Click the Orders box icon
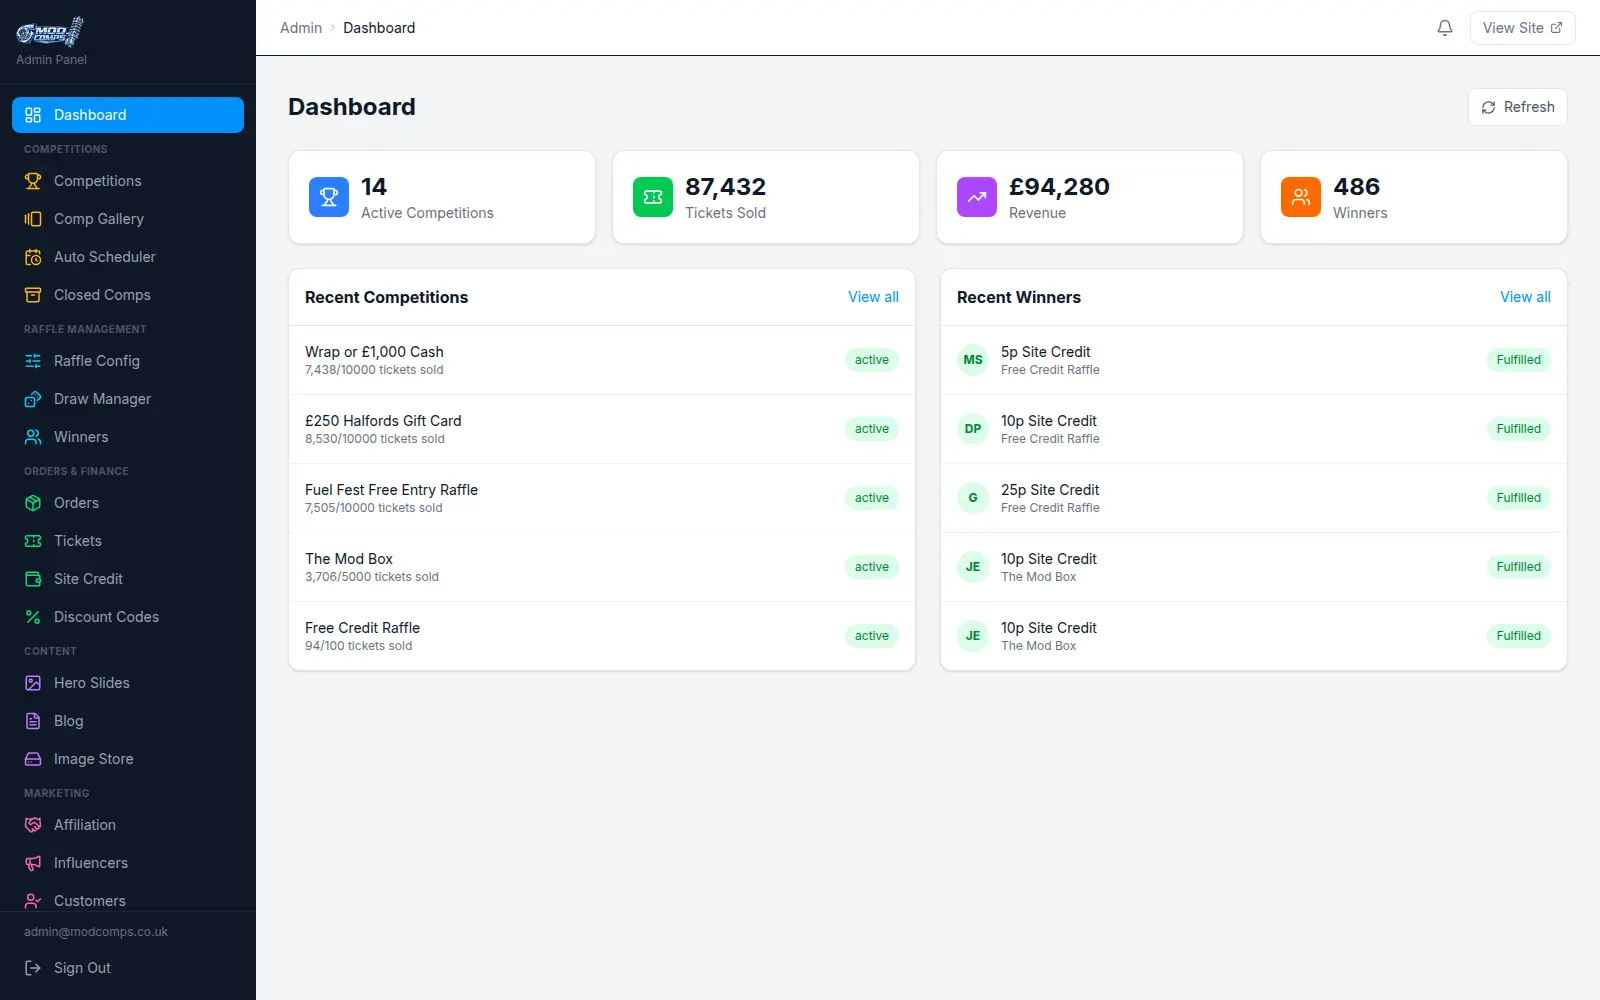The image size is (1600, 1000). (33, 503)
